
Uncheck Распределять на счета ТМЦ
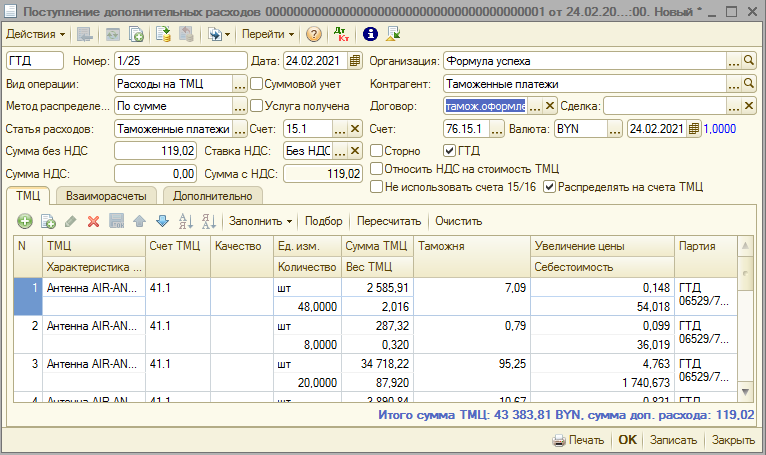[x=550, y=186]
